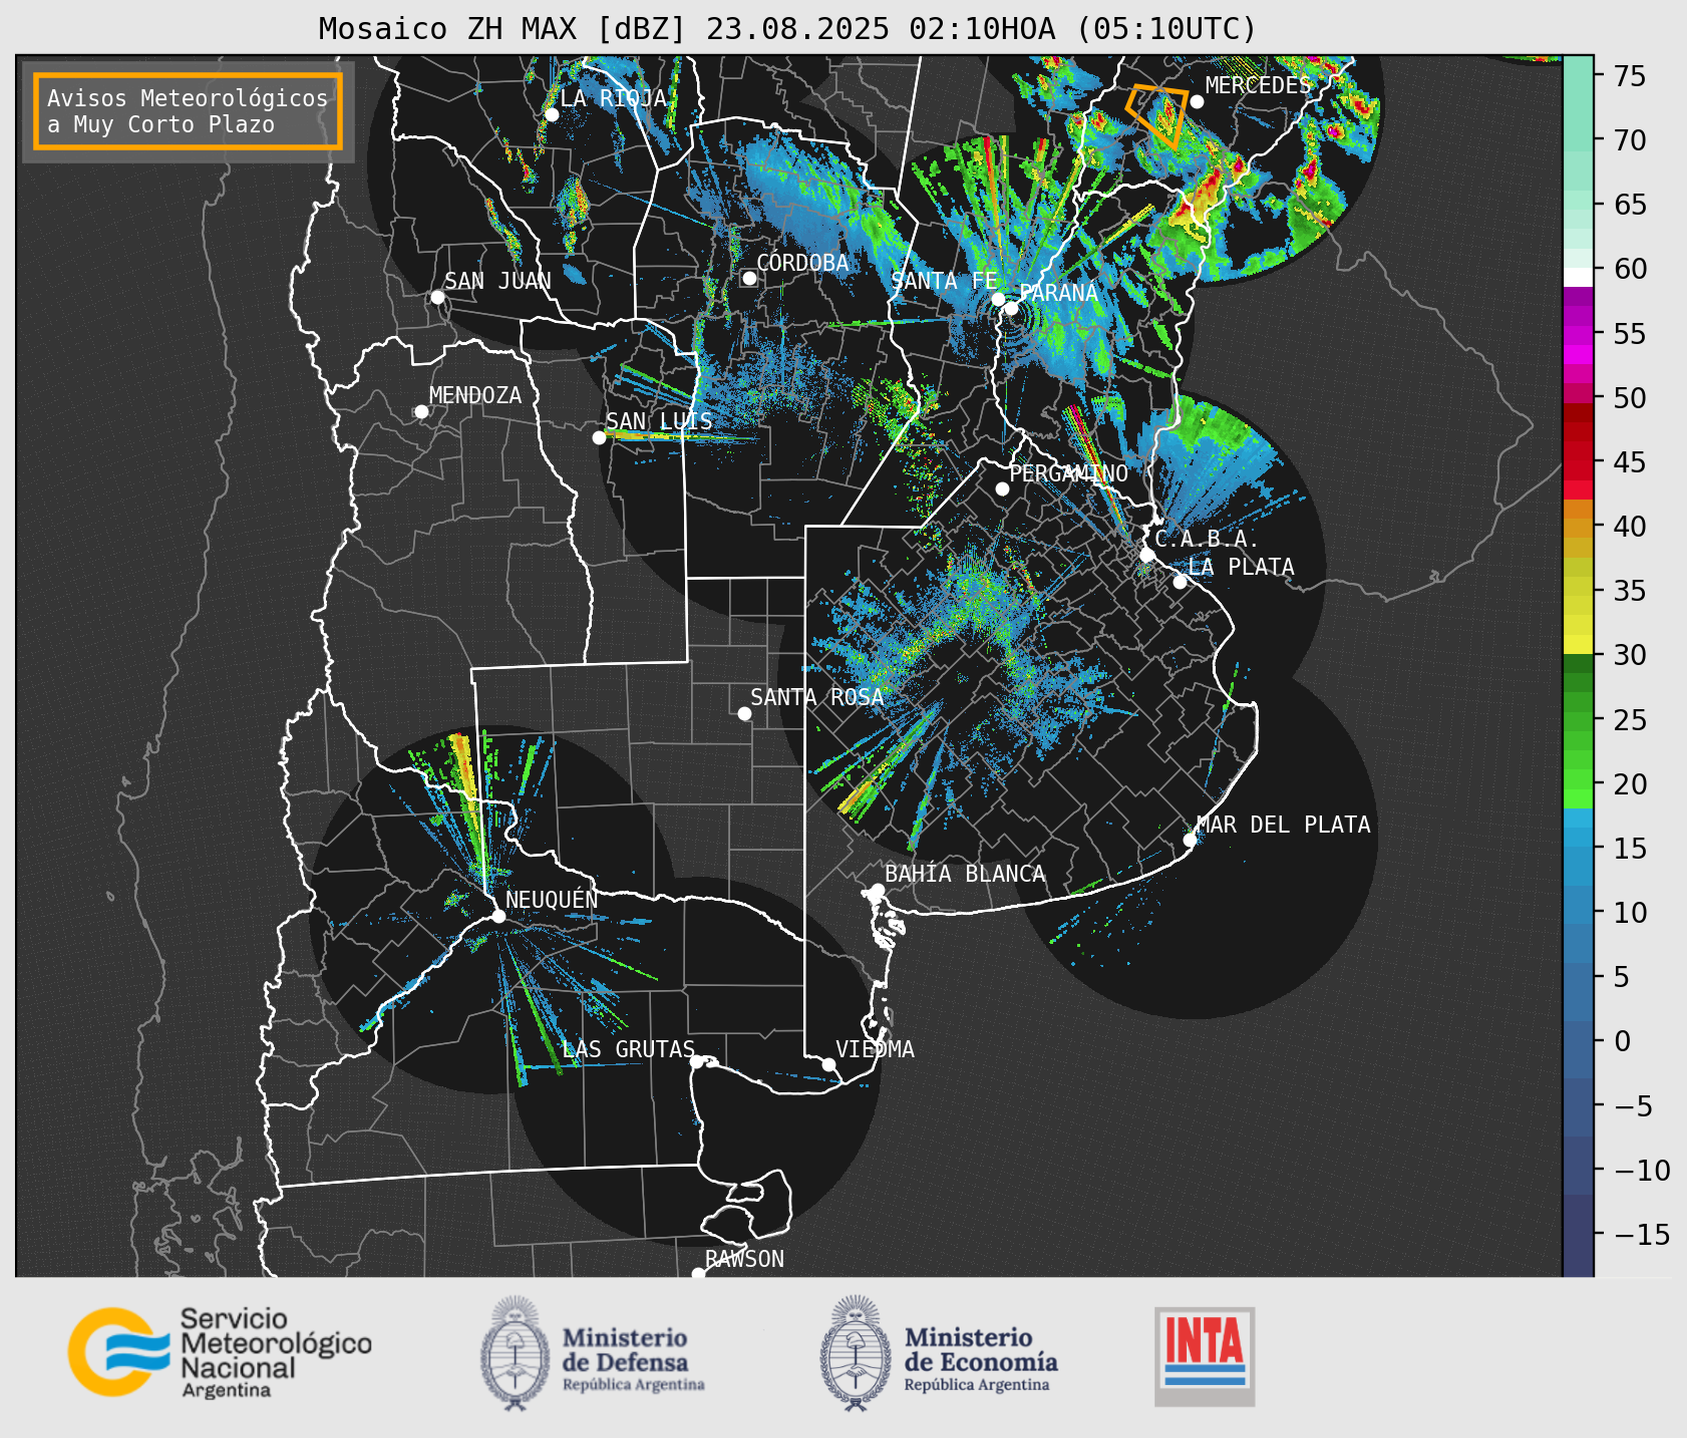Click the SANTA FE city dot

pyautogui.click(x=997, y=299)
